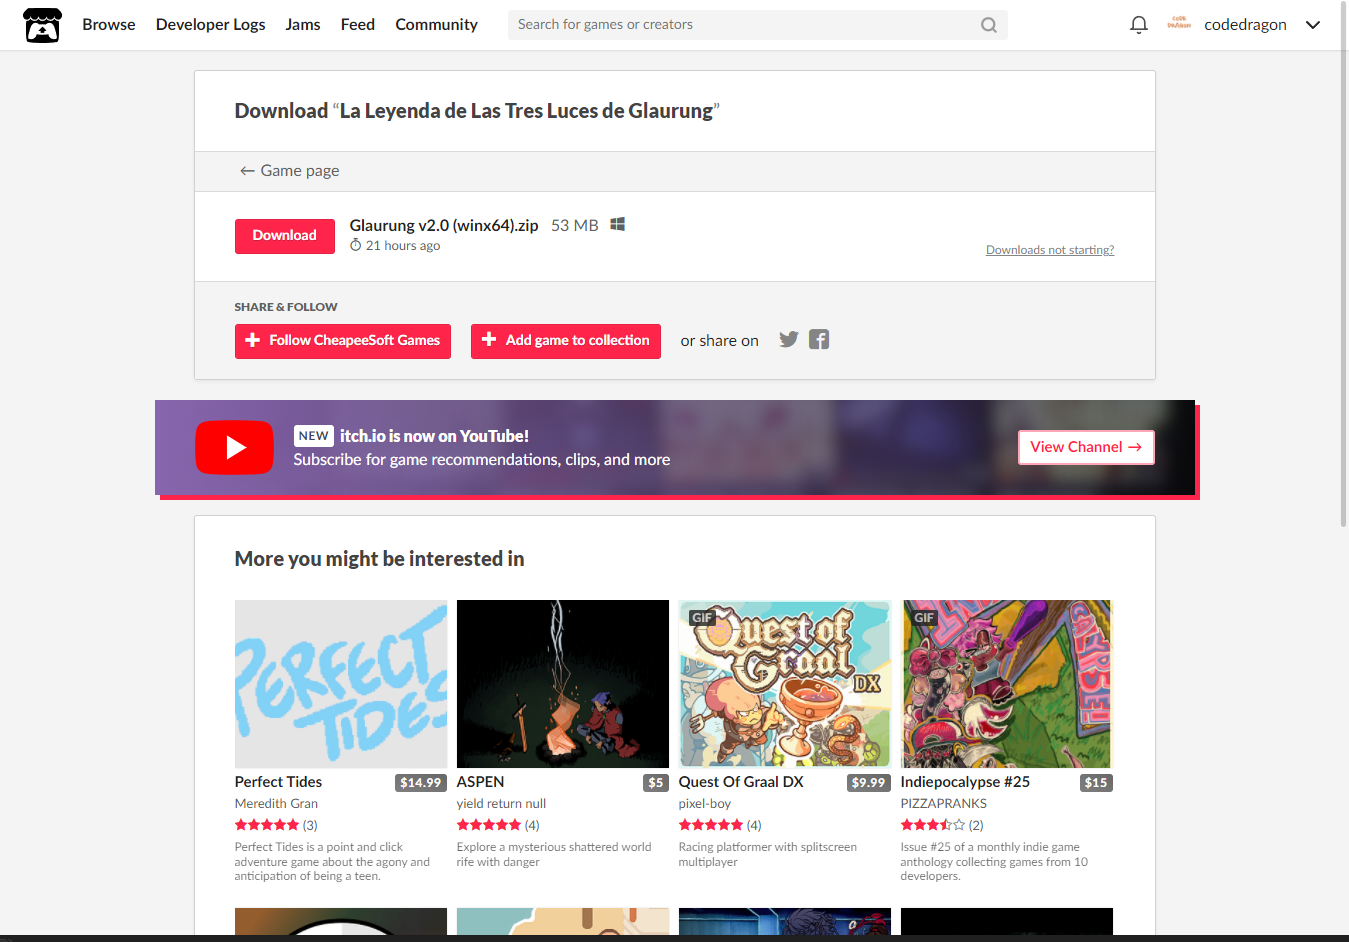Expand the codedragon account menu arrow
This screenshot has width=1349, height=942.
1313,25
